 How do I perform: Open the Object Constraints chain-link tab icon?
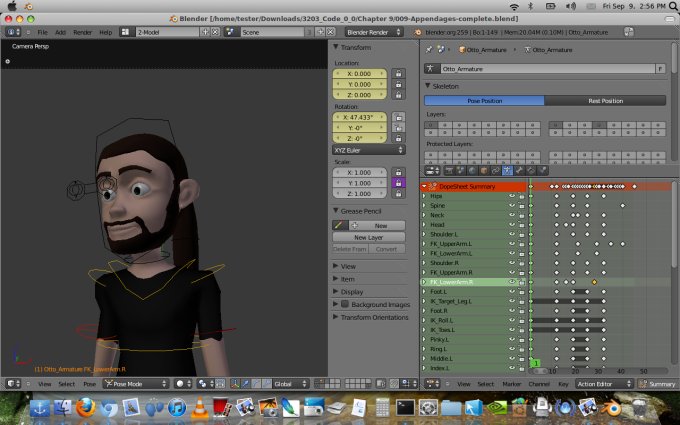pos(496,170)
